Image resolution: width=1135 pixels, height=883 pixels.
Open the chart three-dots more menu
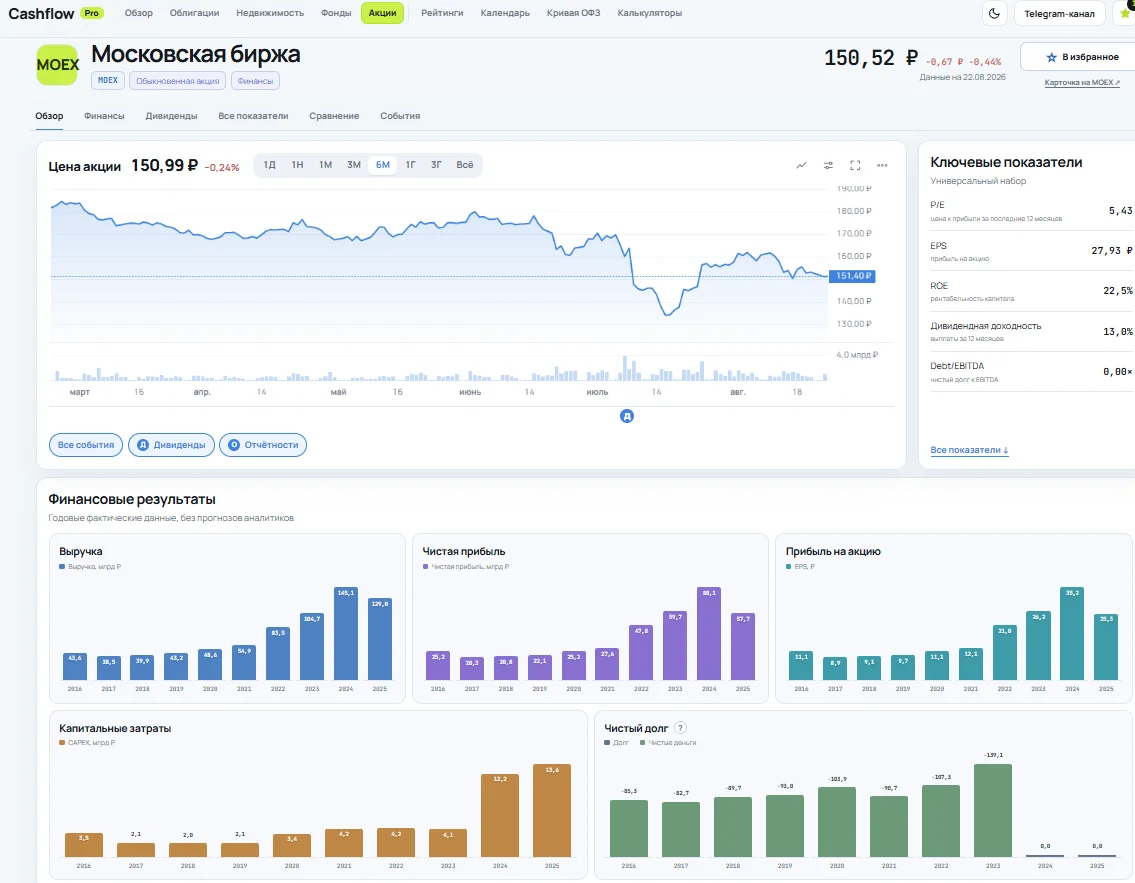pos(882,166)
